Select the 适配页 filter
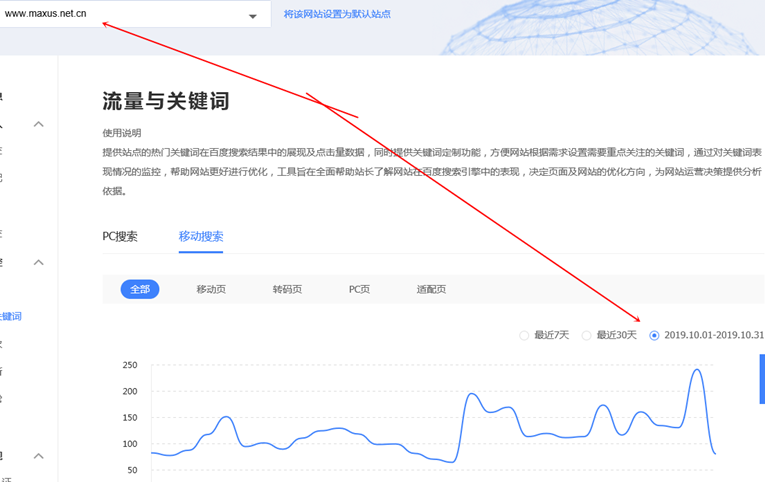The image size is (765, 482). click(431, 289)
